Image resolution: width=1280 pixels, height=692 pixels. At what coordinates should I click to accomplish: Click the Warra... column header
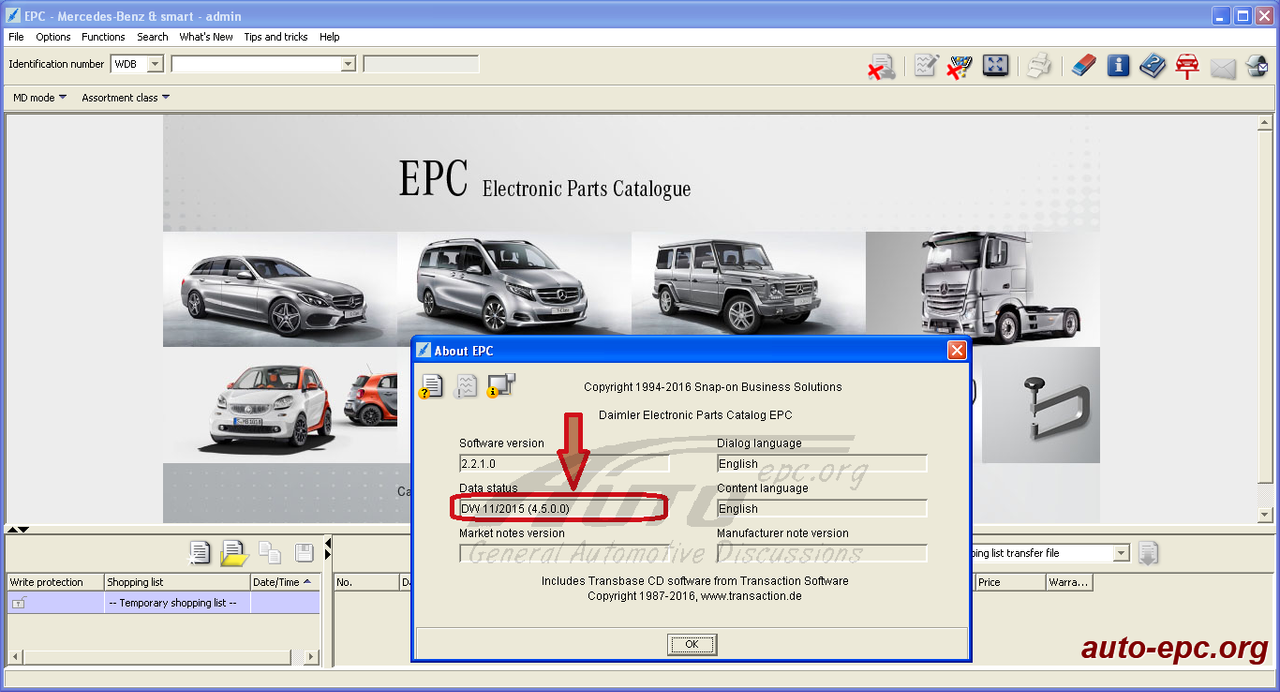tap(1069, 582)
